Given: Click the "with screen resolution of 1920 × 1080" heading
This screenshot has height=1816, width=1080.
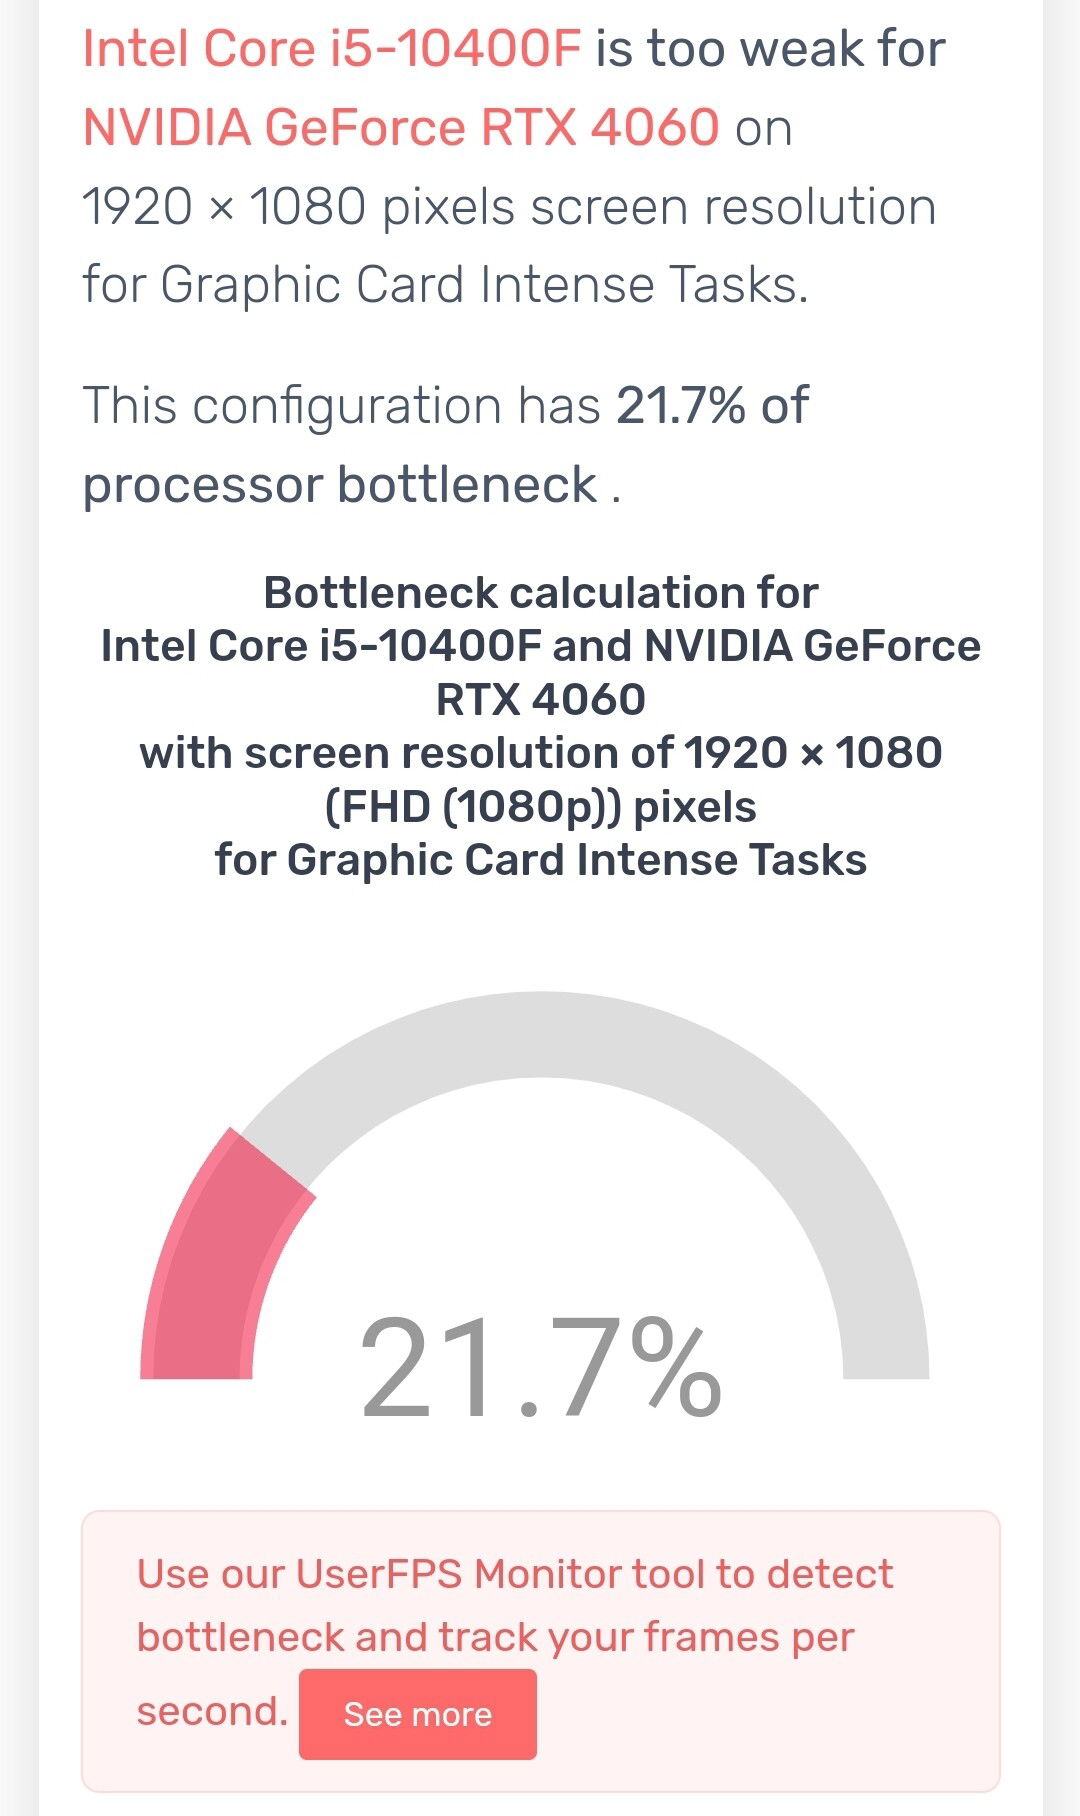Looking at the screenshot, I should tap(540, 753).
